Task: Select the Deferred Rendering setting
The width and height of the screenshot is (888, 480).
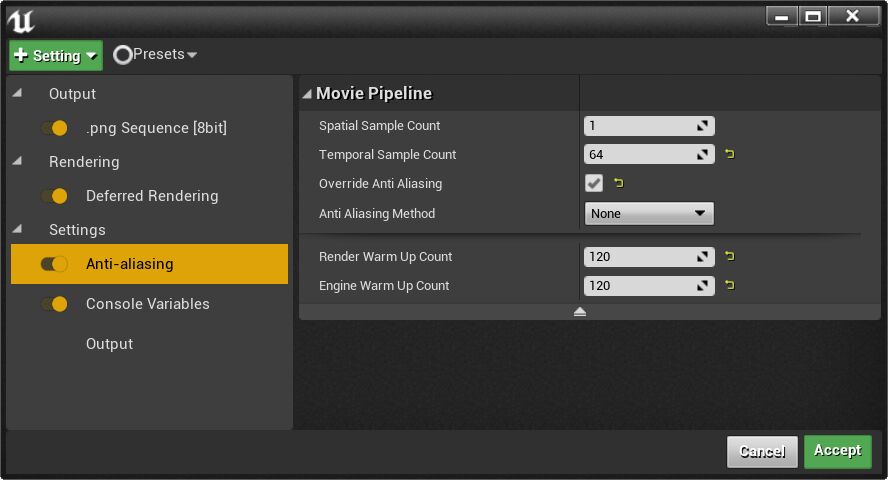Action: click(x=150, y=196)
